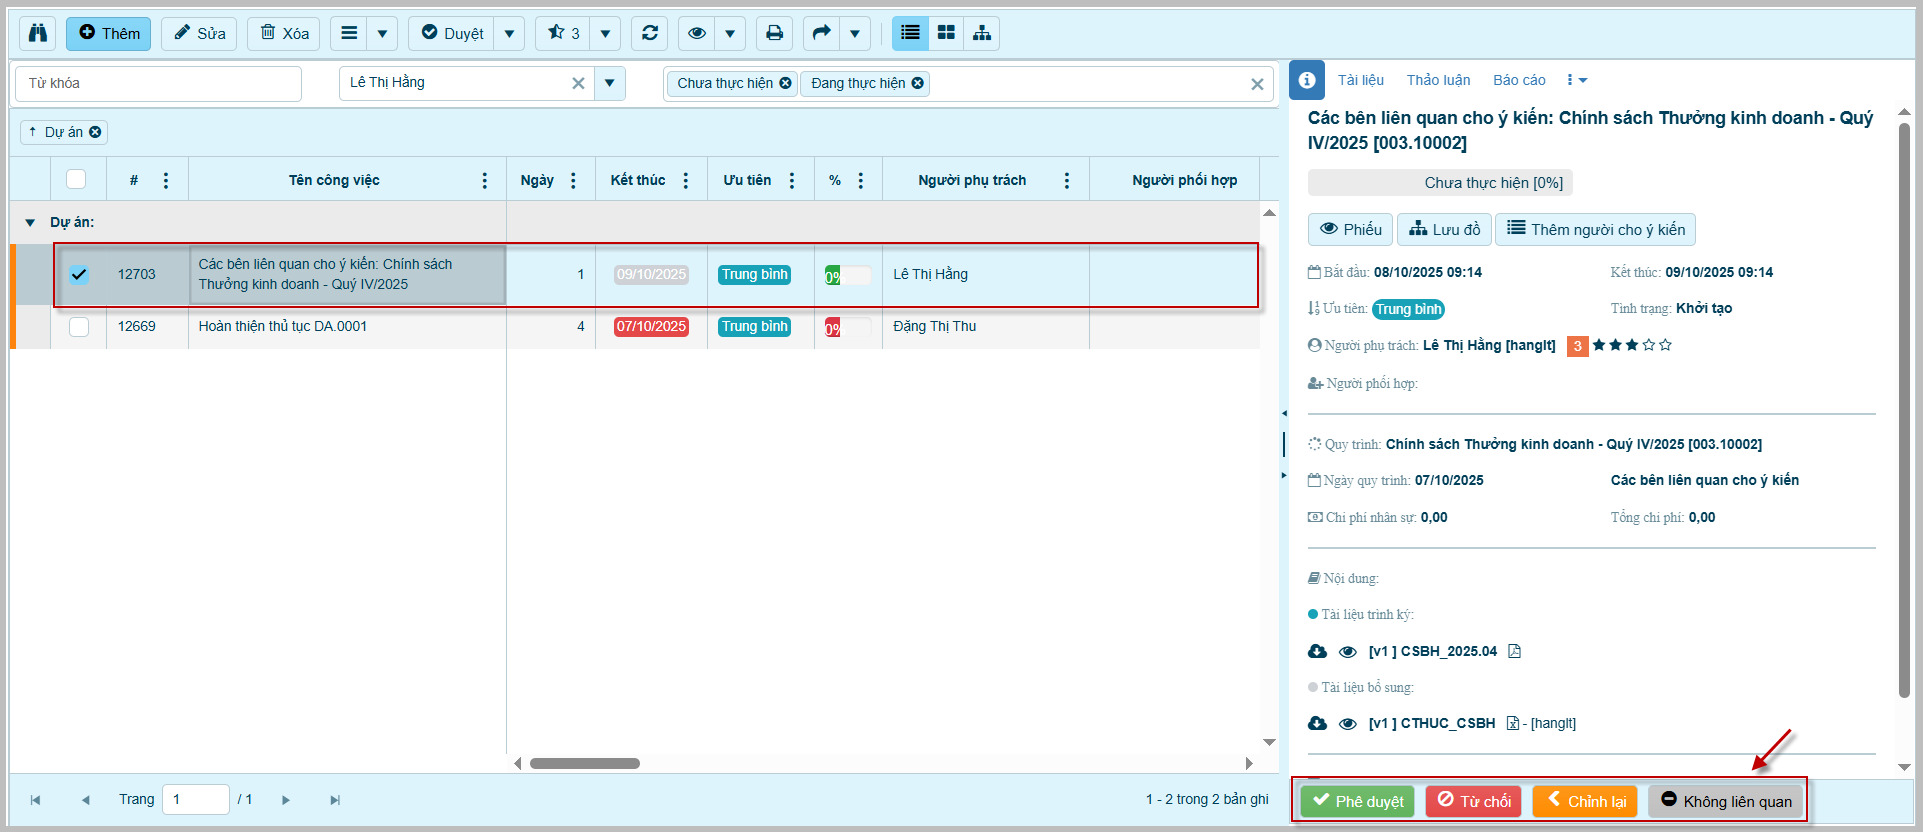Switch to hierarchy tree view icon

point(982,33)
